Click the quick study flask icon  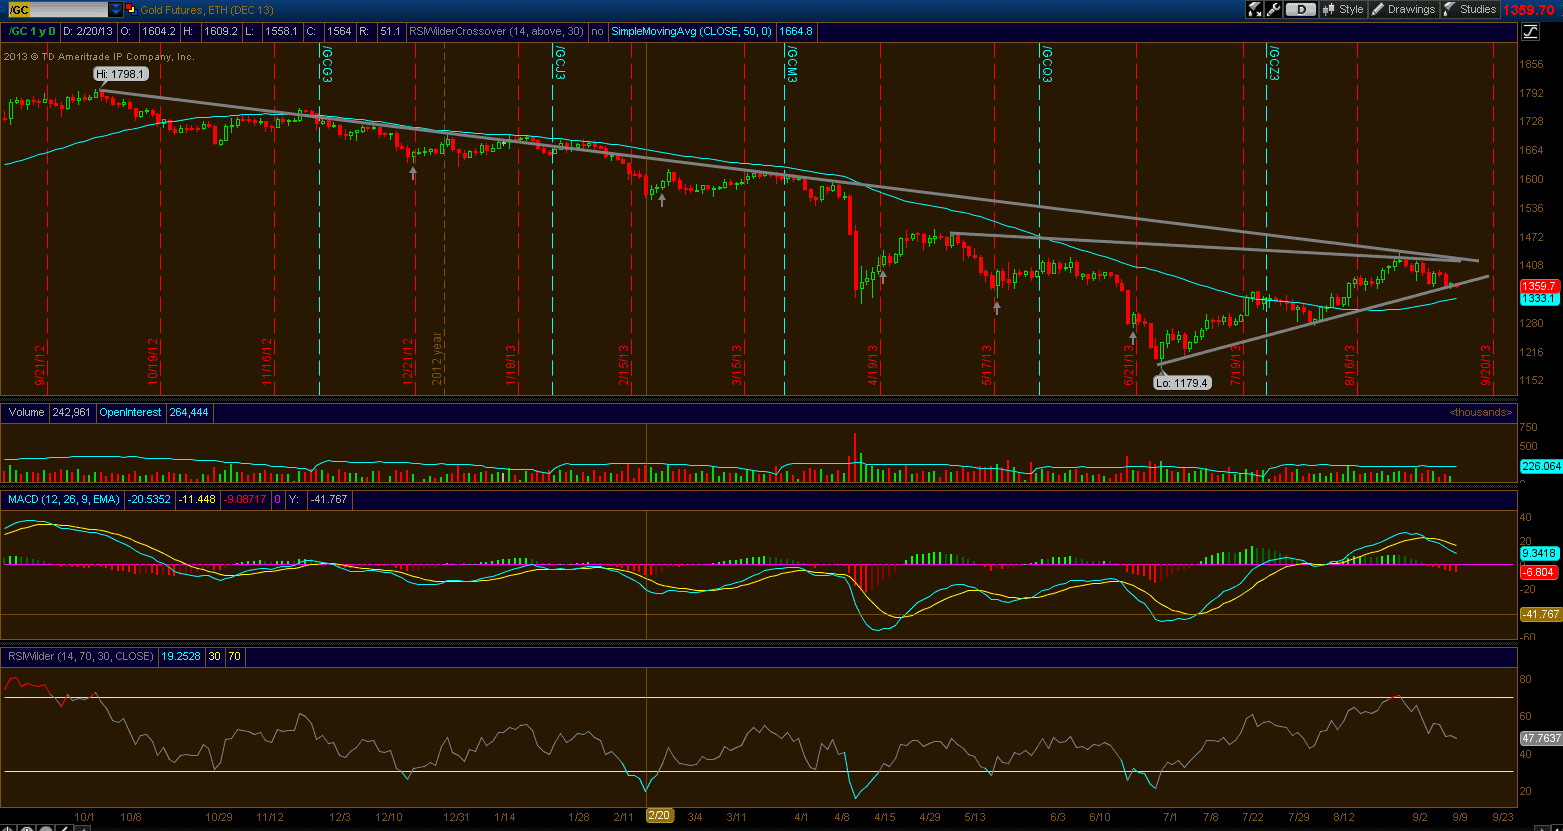point(1254,9)
